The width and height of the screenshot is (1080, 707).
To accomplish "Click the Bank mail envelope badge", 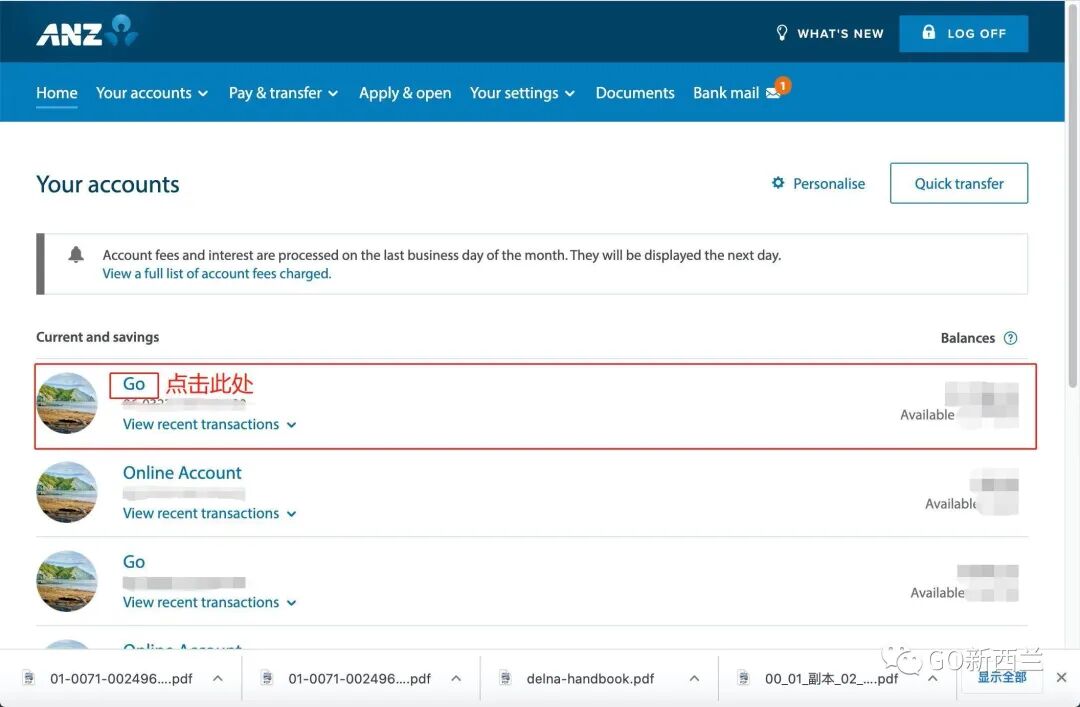I will 772,89.
